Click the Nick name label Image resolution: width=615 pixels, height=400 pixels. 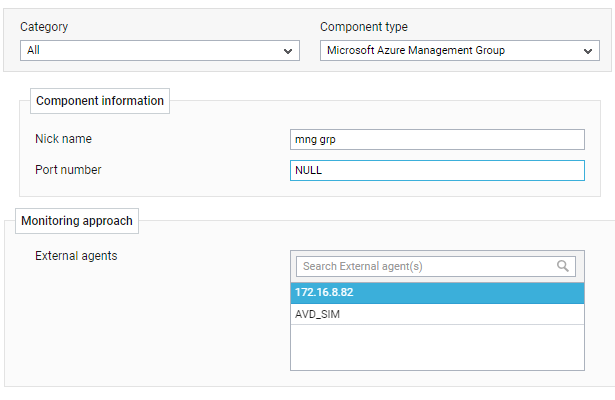tap(63, 139)
